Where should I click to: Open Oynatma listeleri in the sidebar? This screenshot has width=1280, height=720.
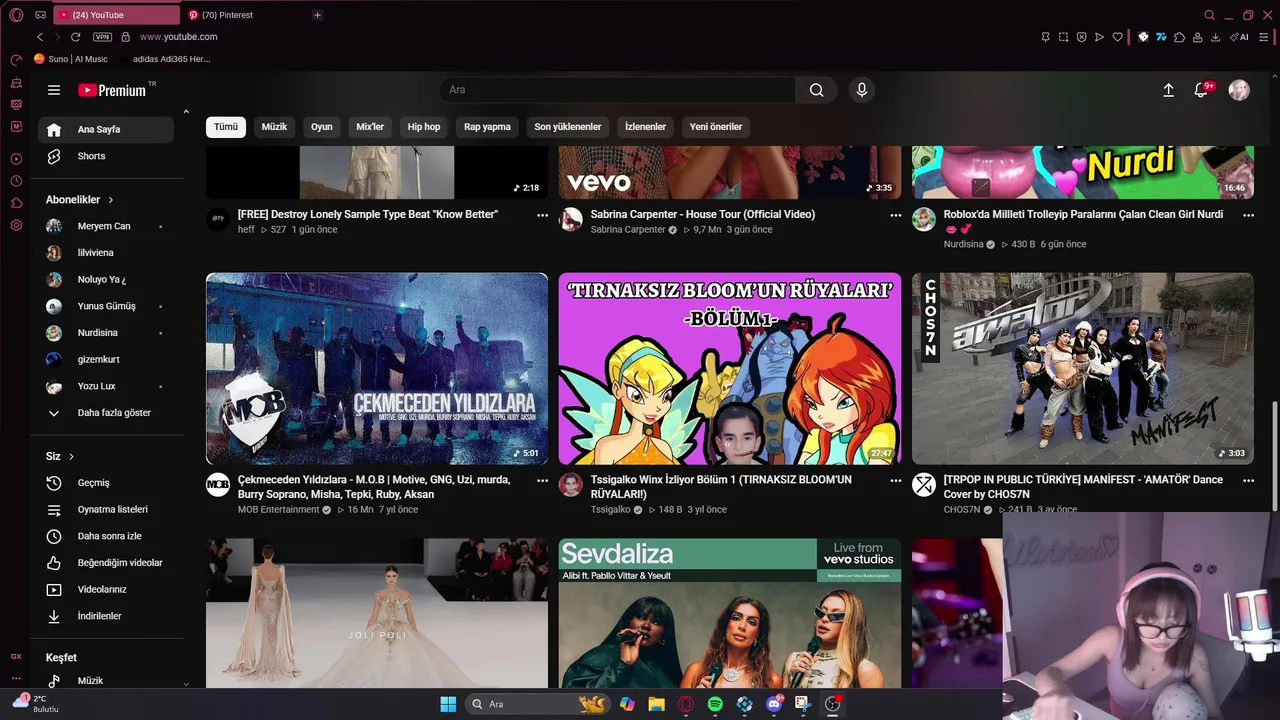(106, 510)
